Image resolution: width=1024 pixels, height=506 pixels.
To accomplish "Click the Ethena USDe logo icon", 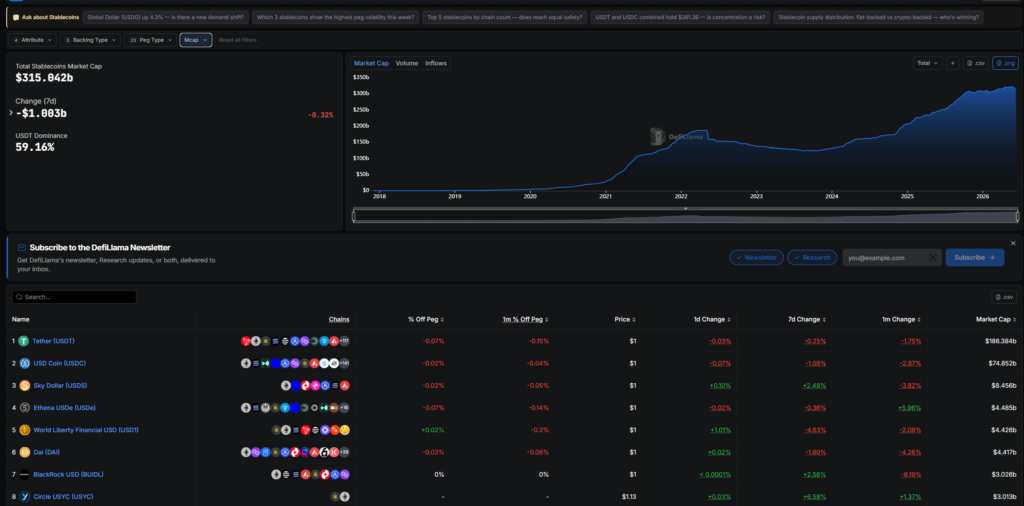I will [x=25, y=407].
